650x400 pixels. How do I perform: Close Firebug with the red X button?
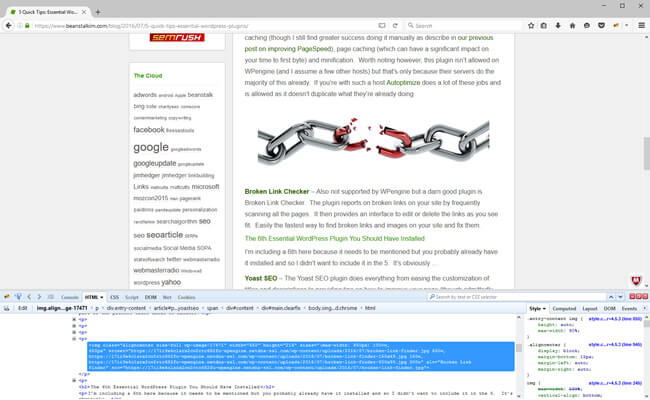(x=645, y=296)
